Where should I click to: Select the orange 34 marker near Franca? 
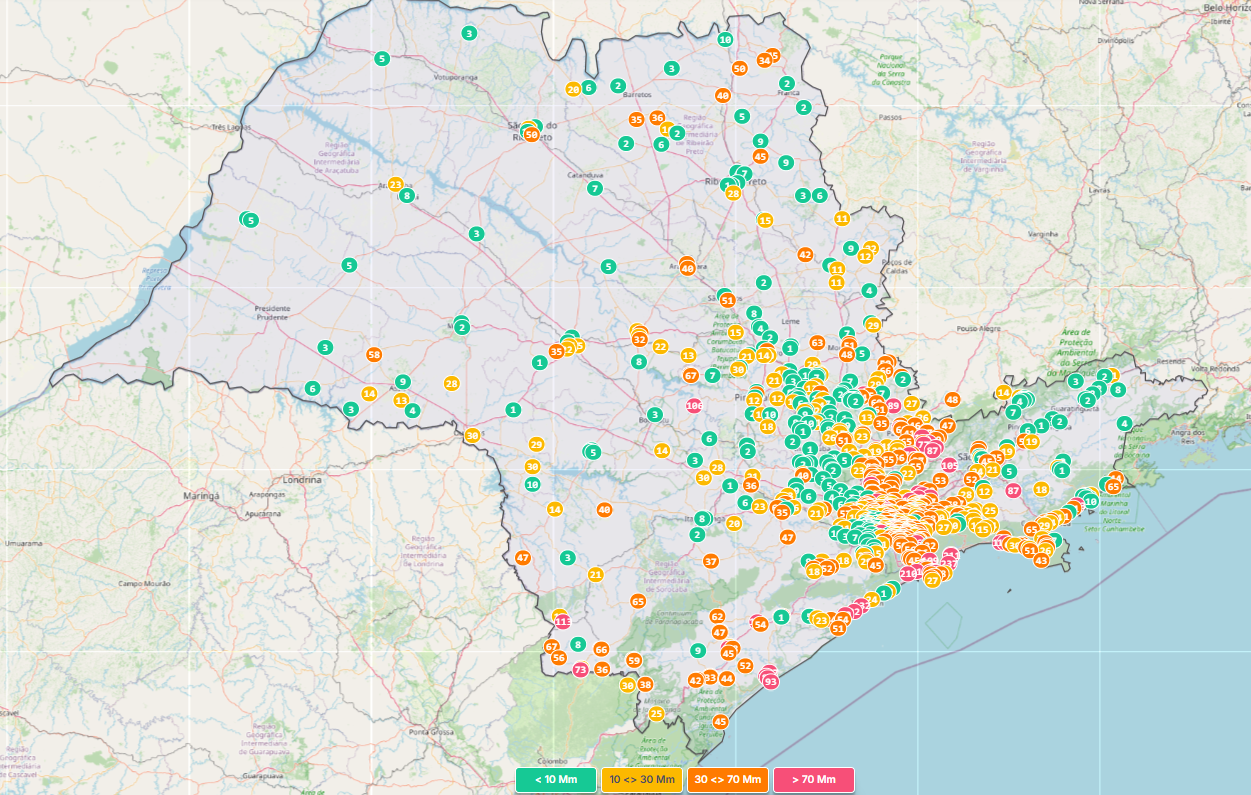(764, 60)
